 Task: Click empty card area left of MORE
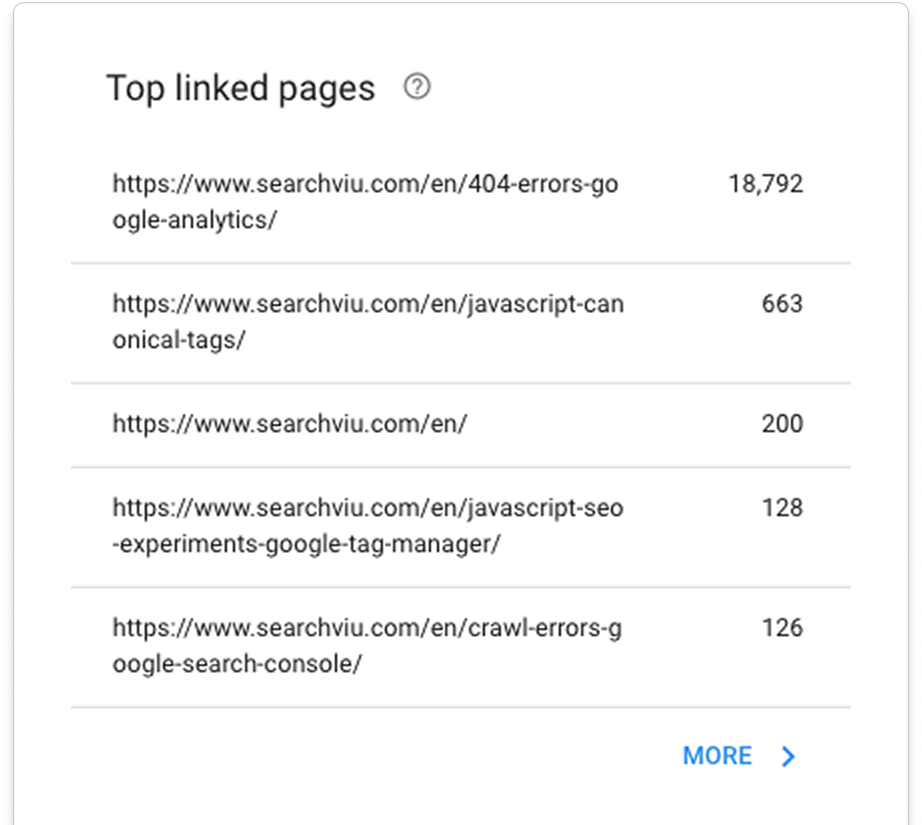tap(380, 756)
